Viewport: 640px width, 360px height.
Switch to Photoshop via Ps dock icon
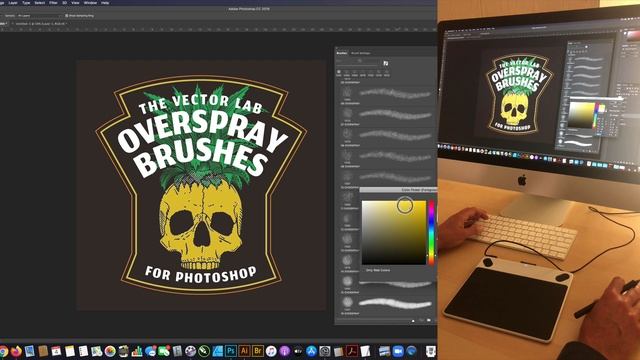[x=231, y=351]
